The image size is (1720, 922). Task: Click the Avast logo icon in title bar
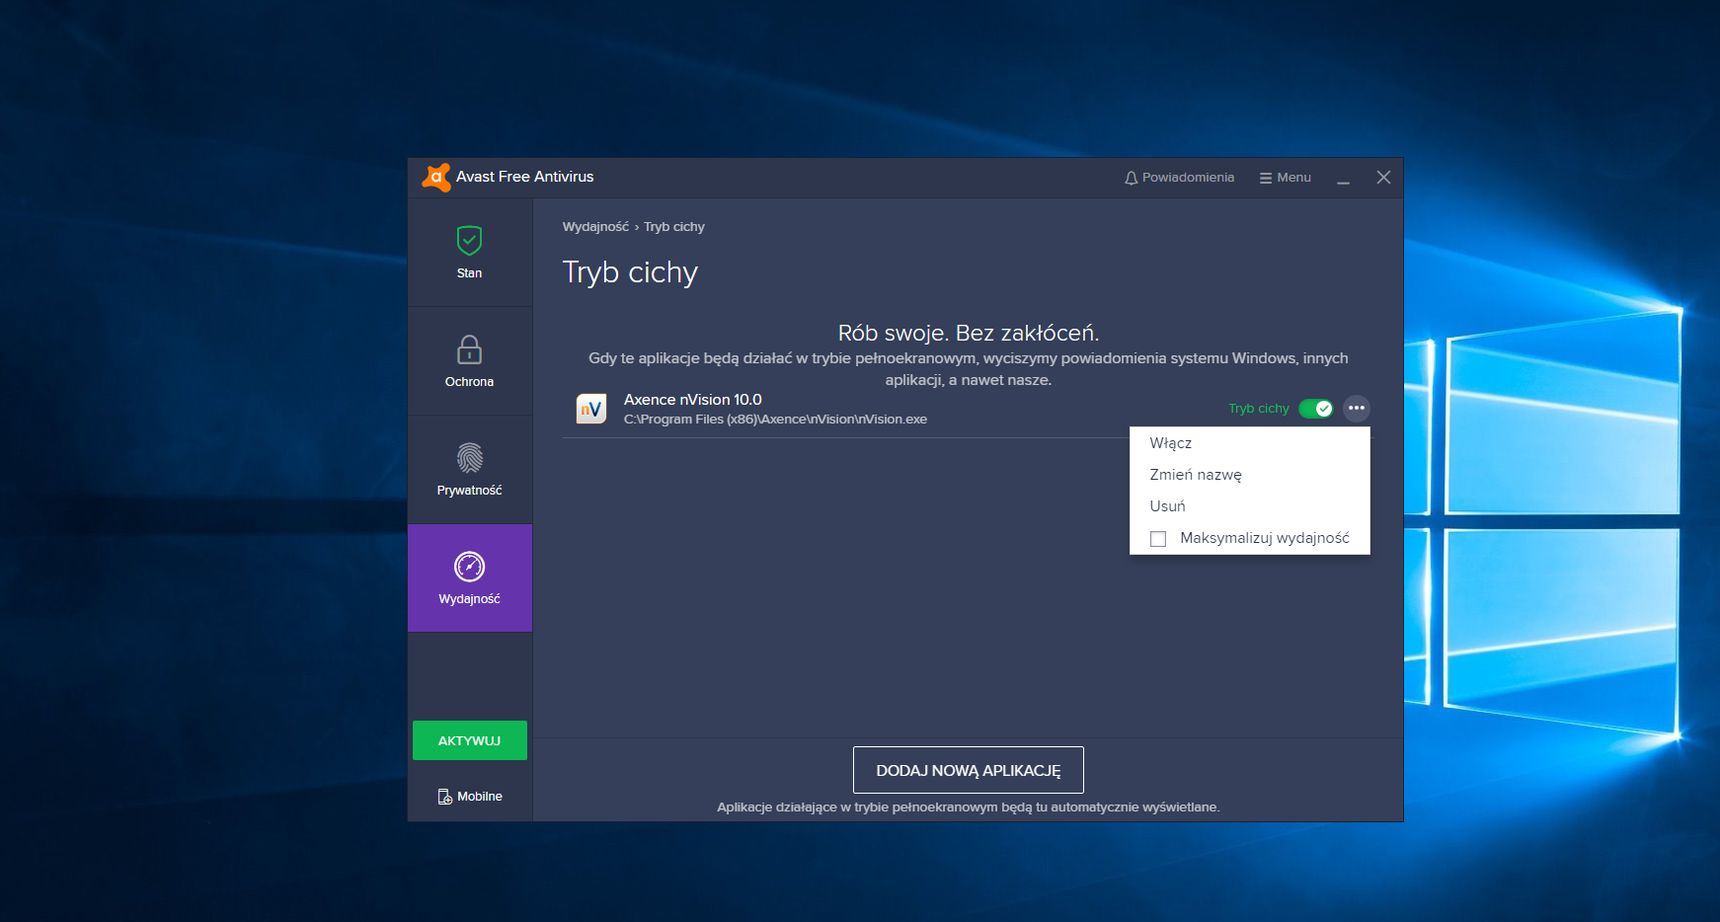point(436,177)
